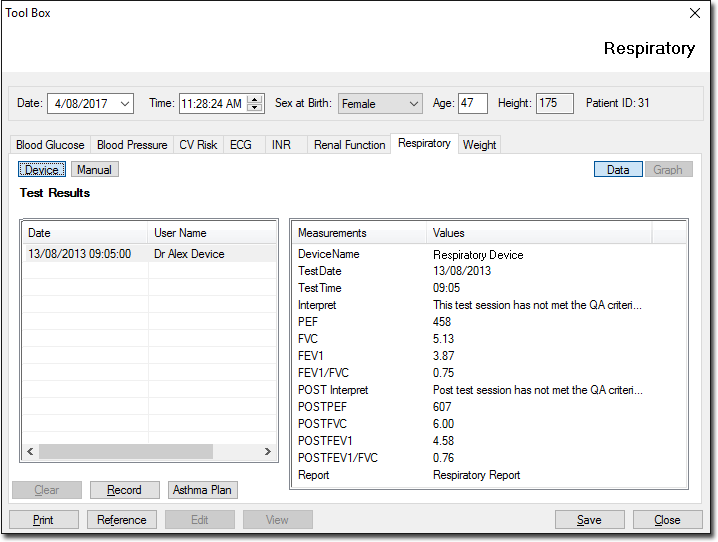718x542 pixels.
Task: Click the horizontal scrollbar thumb
Action: click(x=126, y=451)
